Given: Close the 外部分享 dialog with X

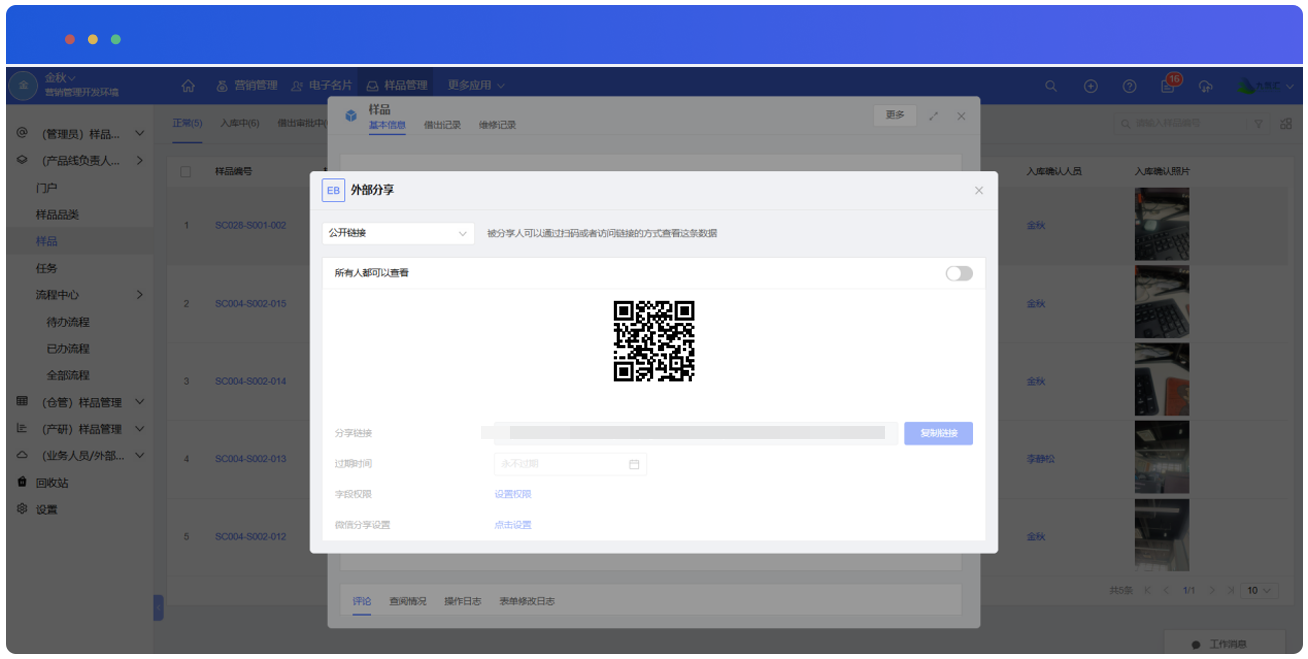Looking at the screenshot, I should pyautogui.click(x=978, y=190).
